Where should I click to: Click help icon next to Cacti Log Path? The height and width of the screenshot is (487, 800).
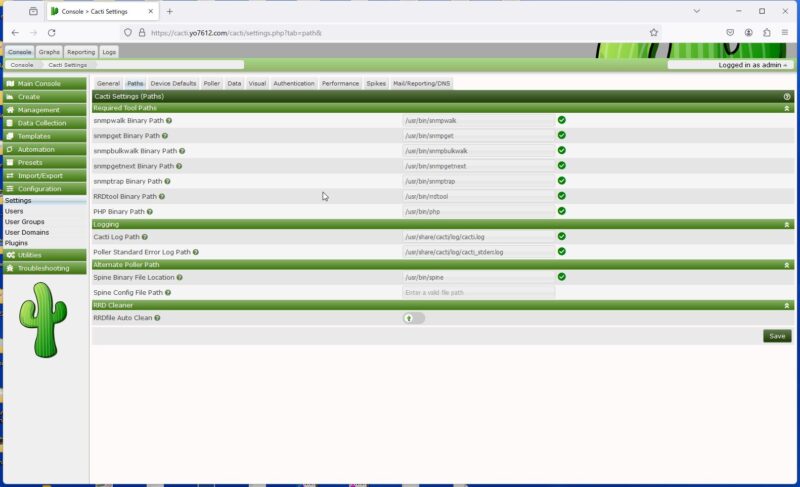[145, 237]
